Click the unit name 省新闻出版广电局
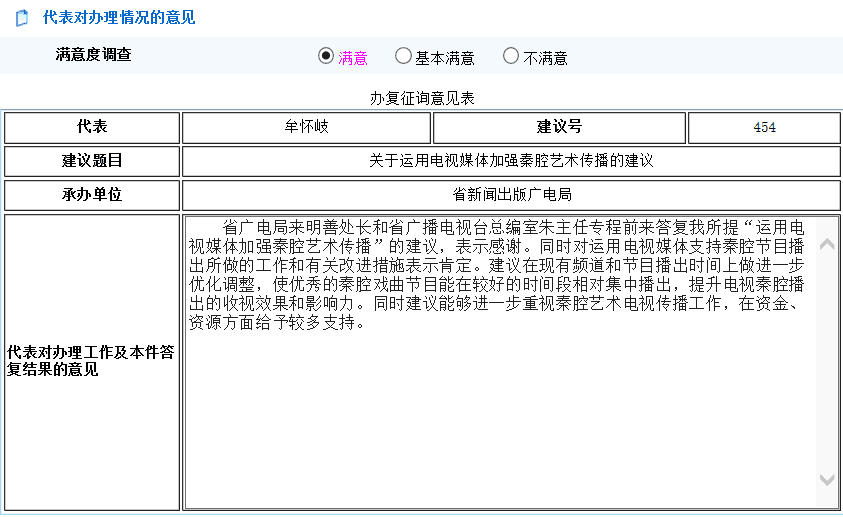 click(x=512, y=195)
